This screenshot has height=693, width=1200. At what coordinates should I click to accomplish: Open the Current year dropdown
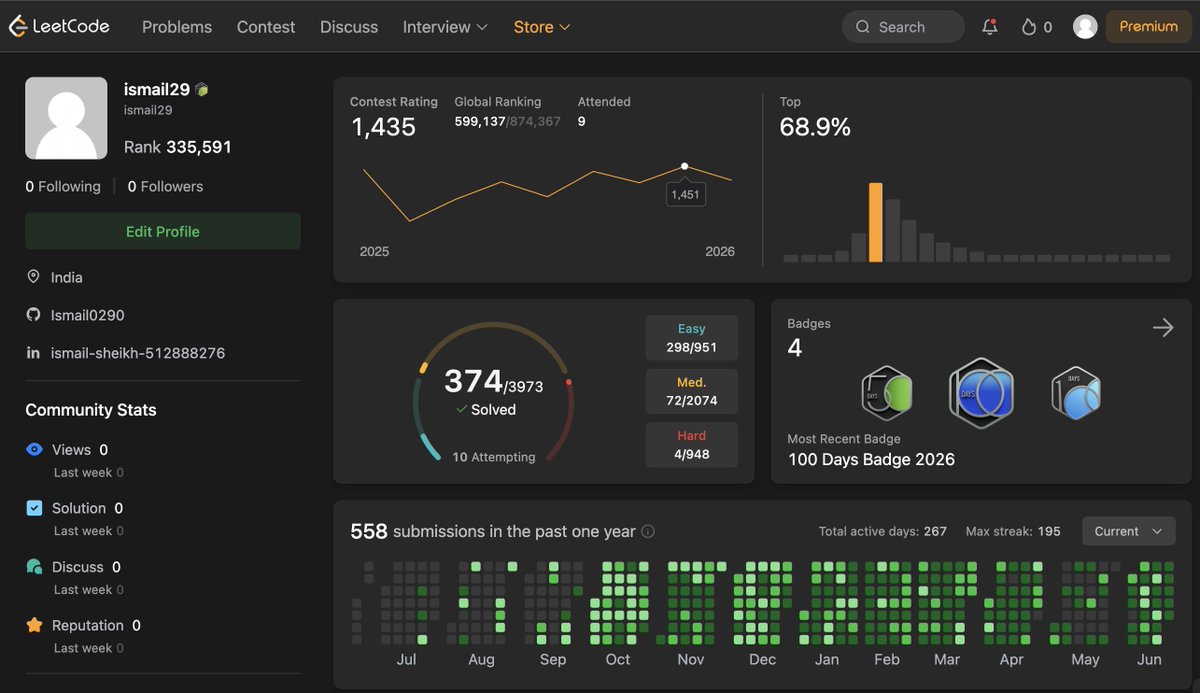pyautogui.click(x=1129, y=531)
